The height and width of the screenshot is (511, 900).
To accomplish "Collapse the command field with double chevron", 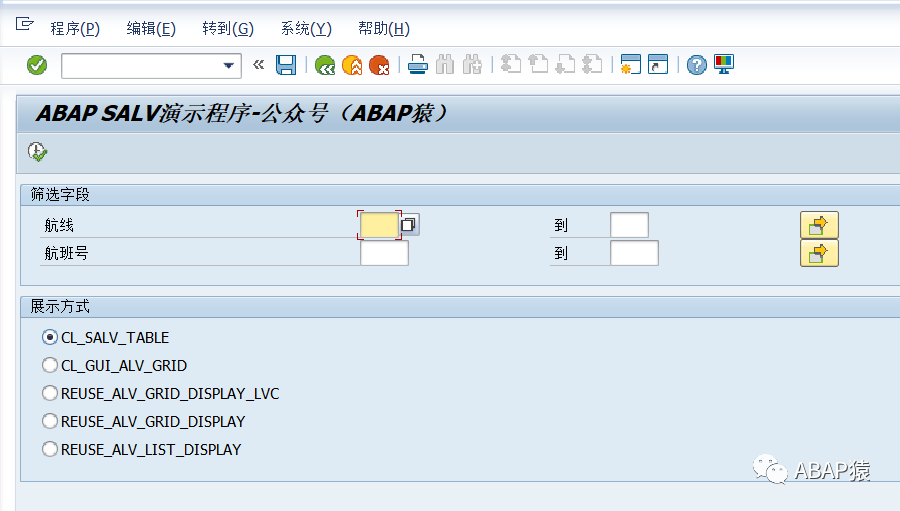I will click(258, 64).
